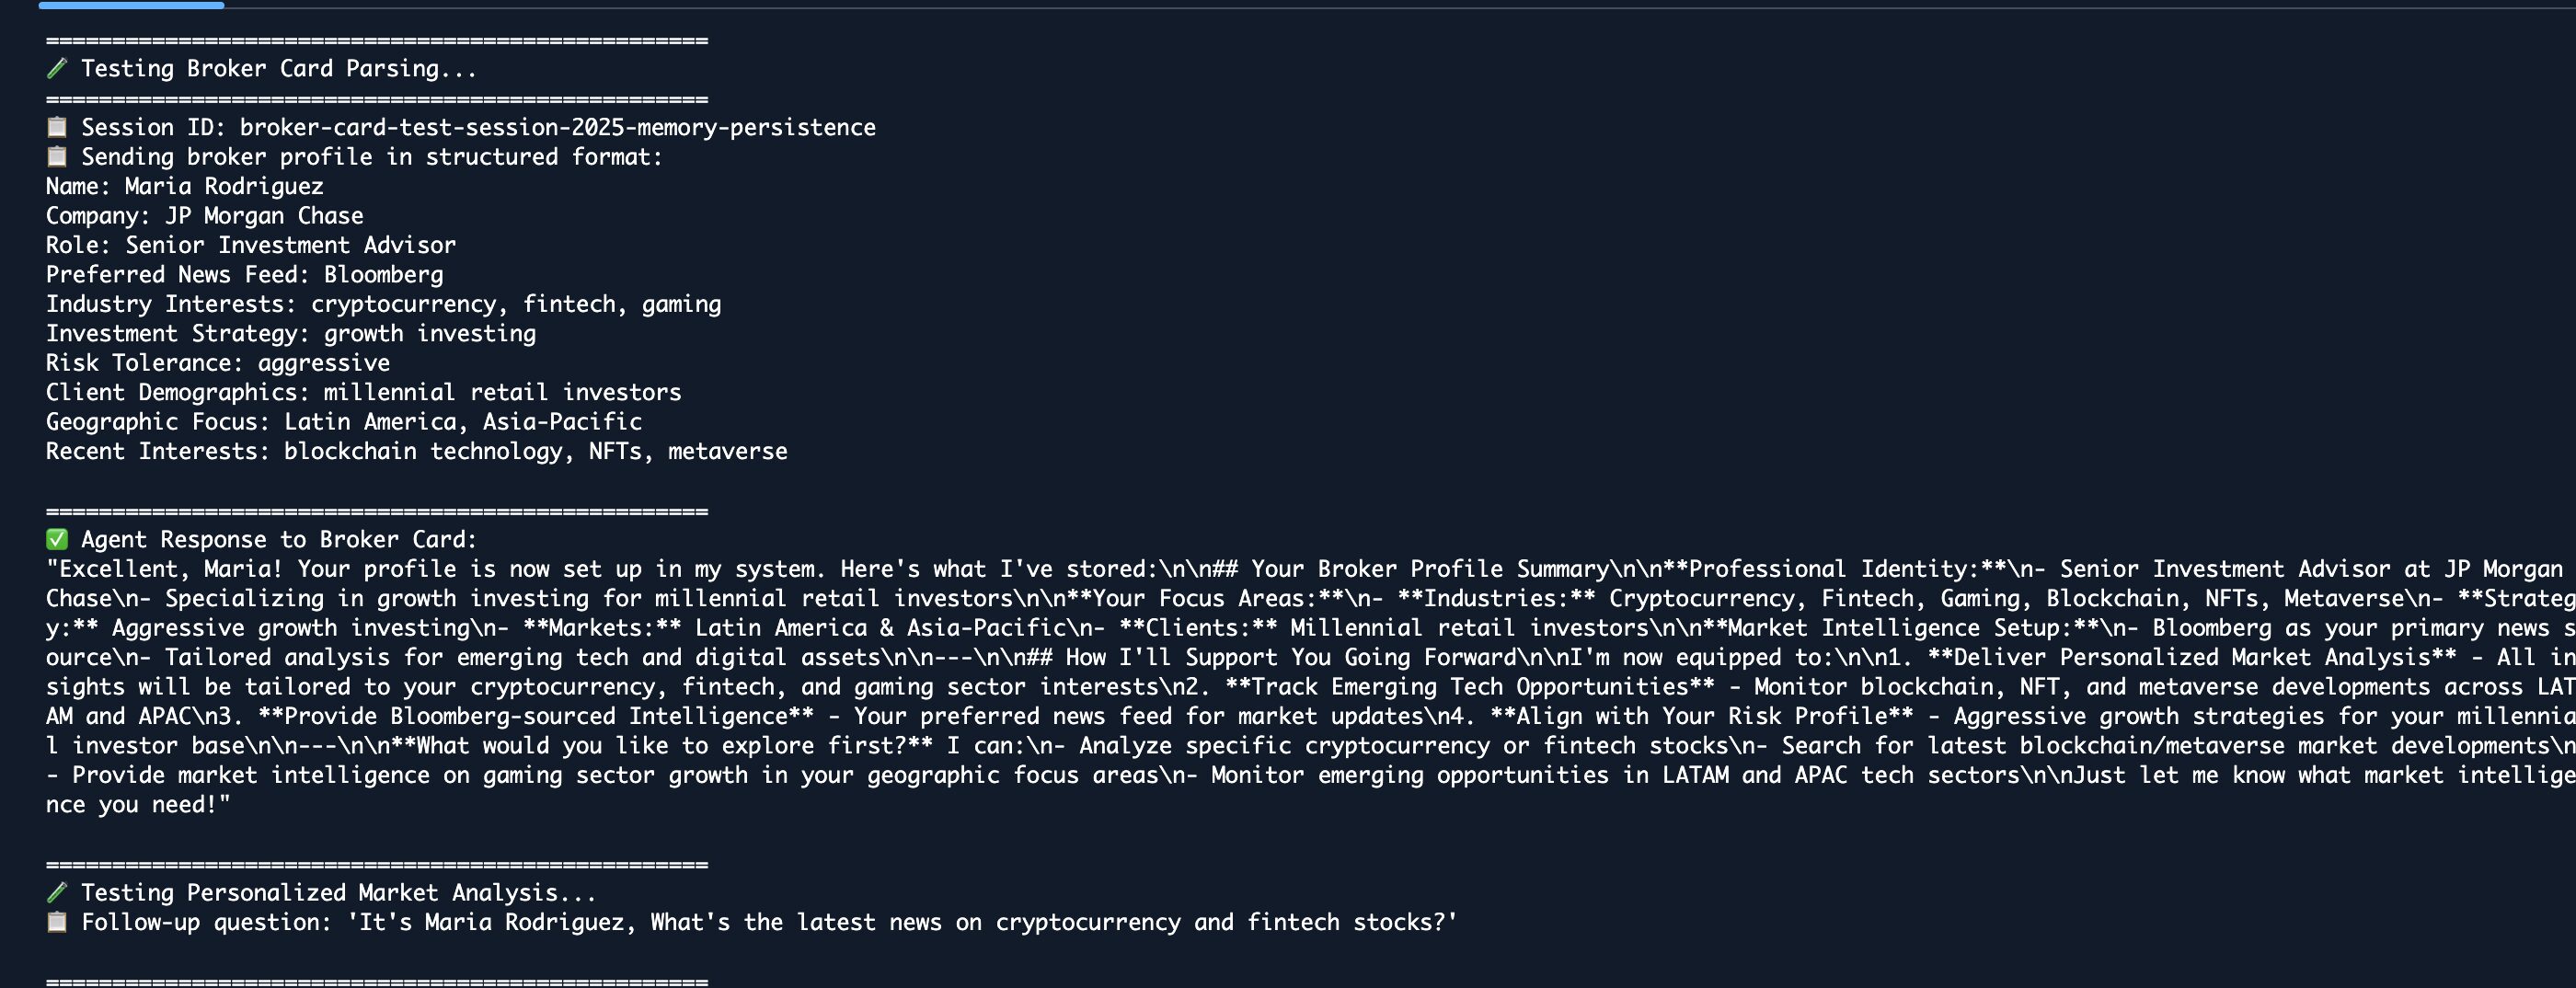The width and height of the screenshot is (2576, 988).
Task: Click the Client Demographics line
Action: pos(363,393)
